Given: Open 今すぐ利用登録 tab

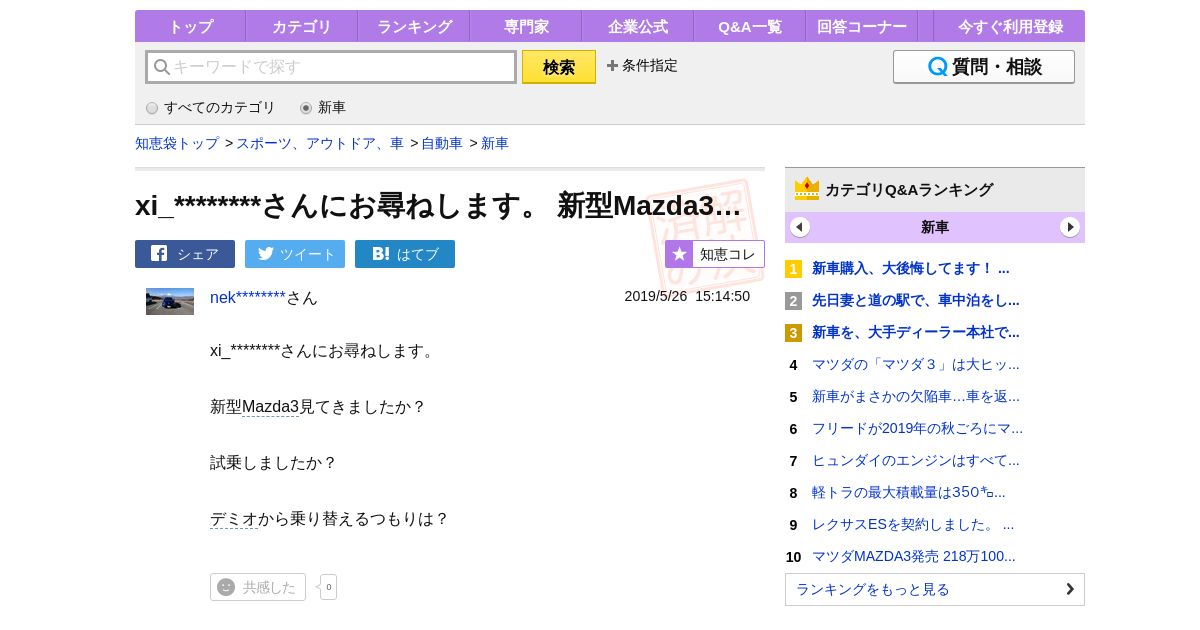Looking at the screenshot, I should (1010, 27).
